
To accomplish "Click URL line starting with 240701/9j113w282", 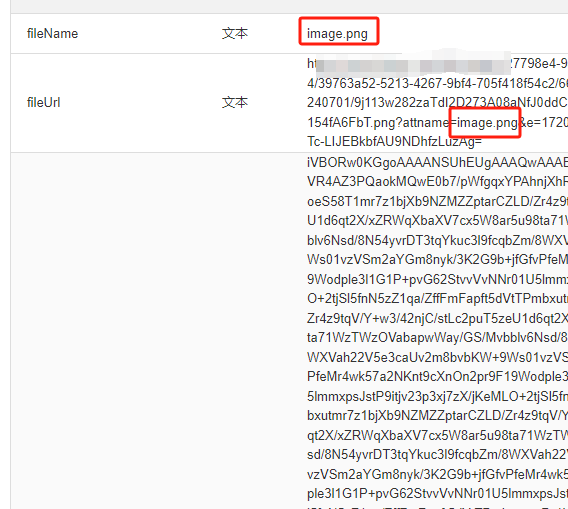I will coord(437,103).
